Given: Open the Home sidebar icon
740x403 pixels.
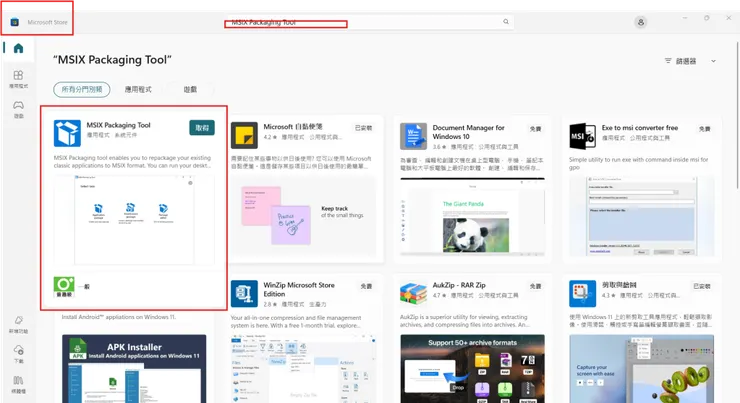Looking at the screenshot, I should [x=18, y=48].
